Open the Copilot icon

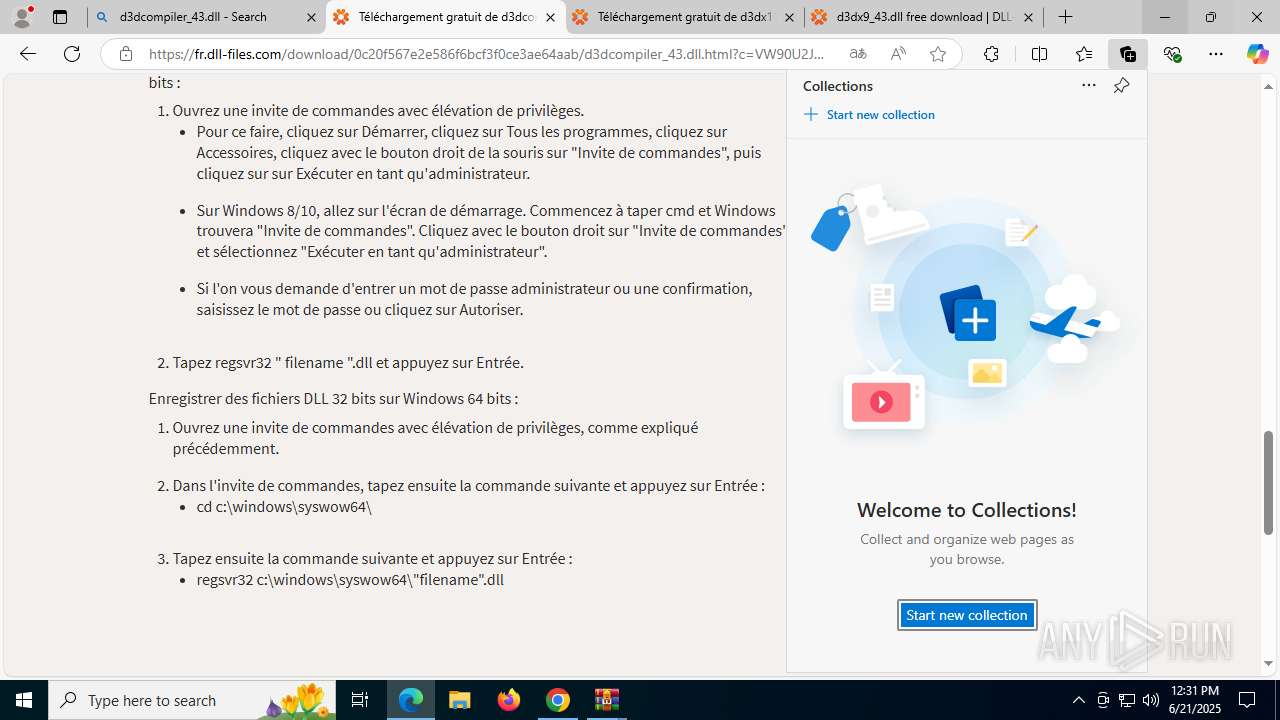point(1257,54)
